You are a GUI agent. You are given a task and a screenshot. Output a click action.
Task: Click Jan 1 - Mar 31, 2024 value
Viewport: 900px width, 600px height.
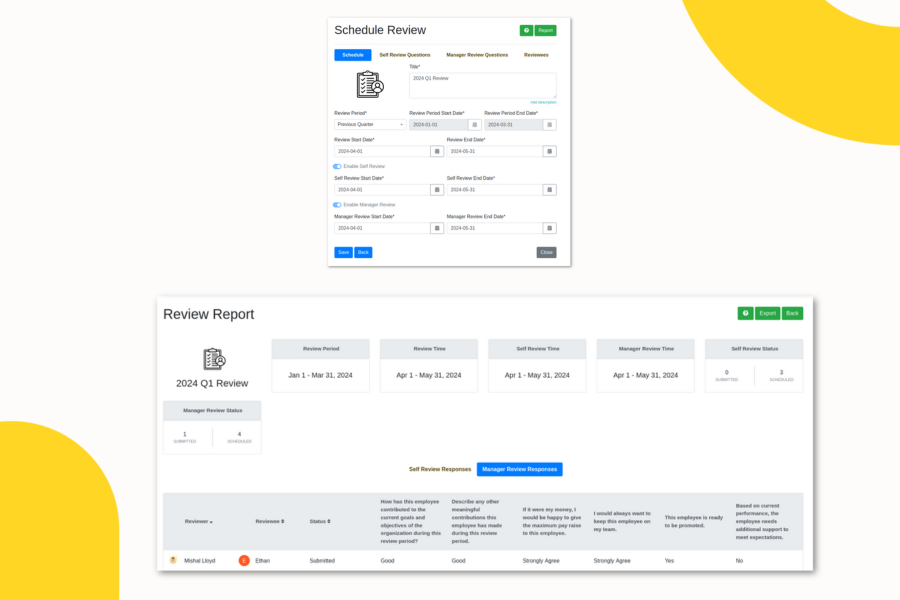[320, 376]
